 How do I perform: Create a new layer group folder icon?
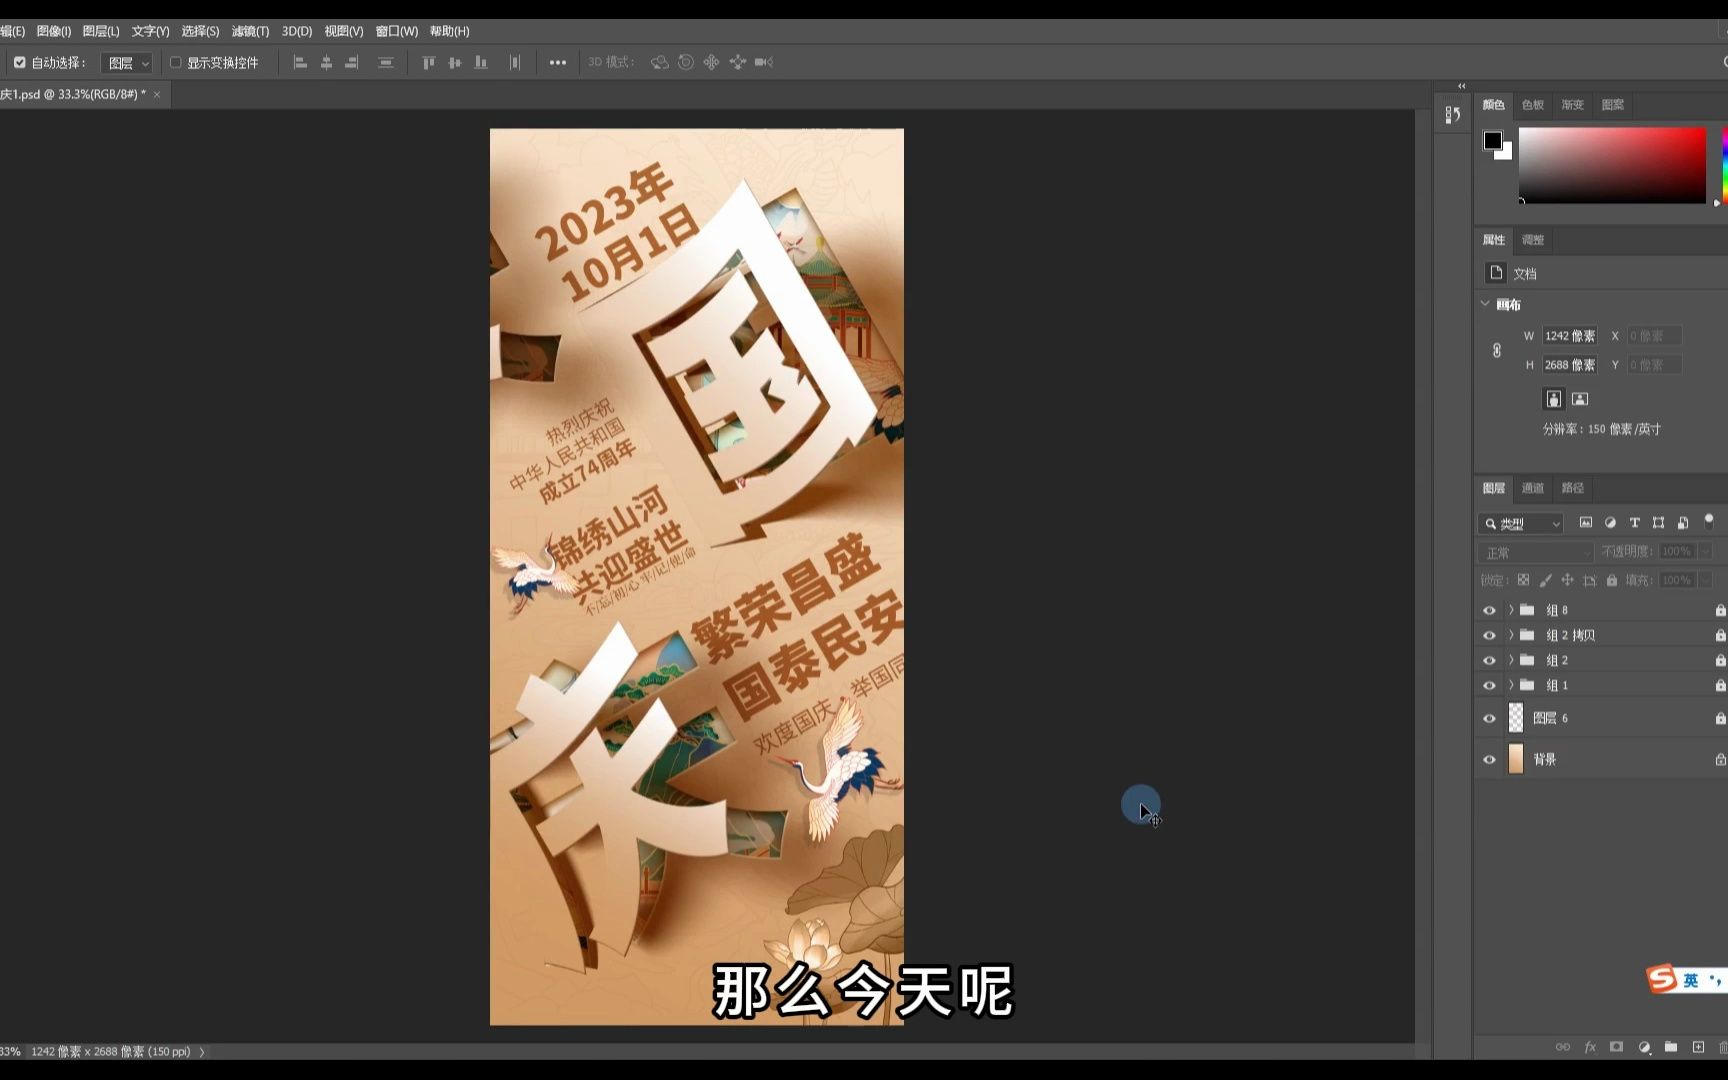1670,1047
